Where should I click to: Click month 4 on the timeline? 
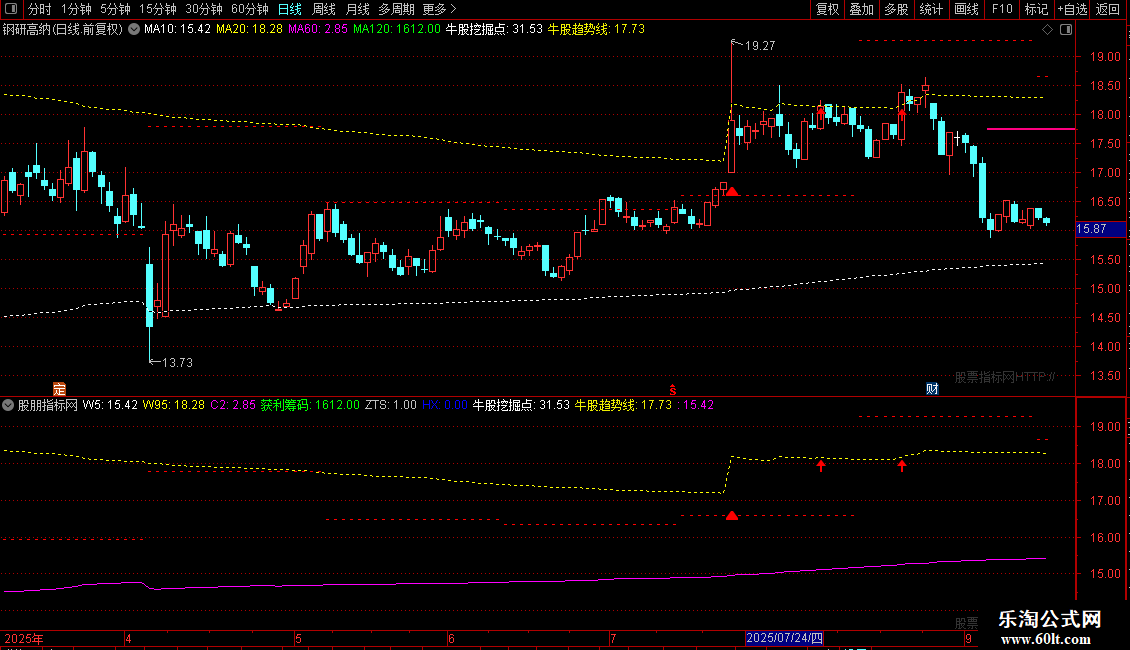point(128,638)
